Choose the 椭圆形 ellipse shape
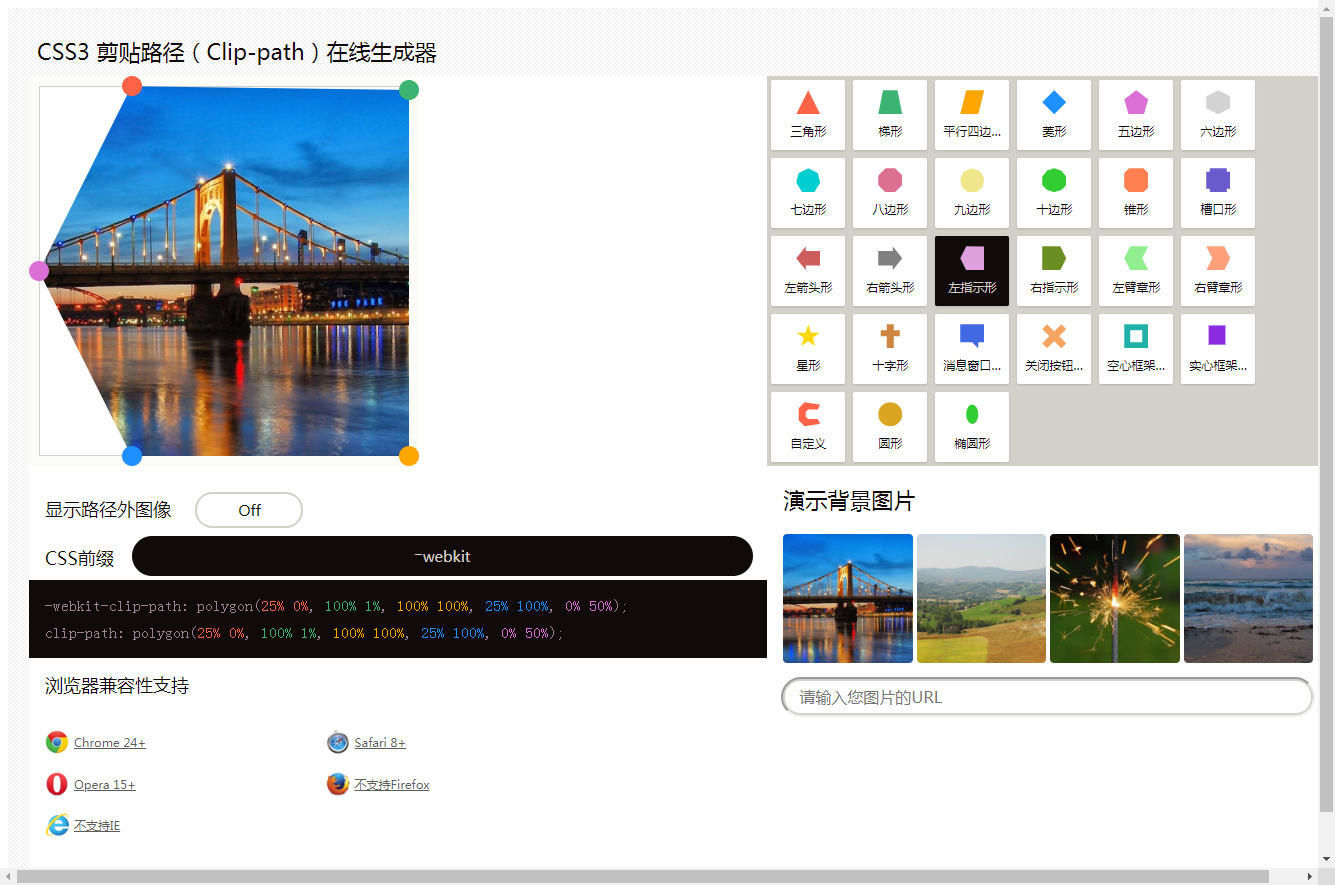Image resolution: width=1335 pixels, height=885 pixels. [971, 426]
